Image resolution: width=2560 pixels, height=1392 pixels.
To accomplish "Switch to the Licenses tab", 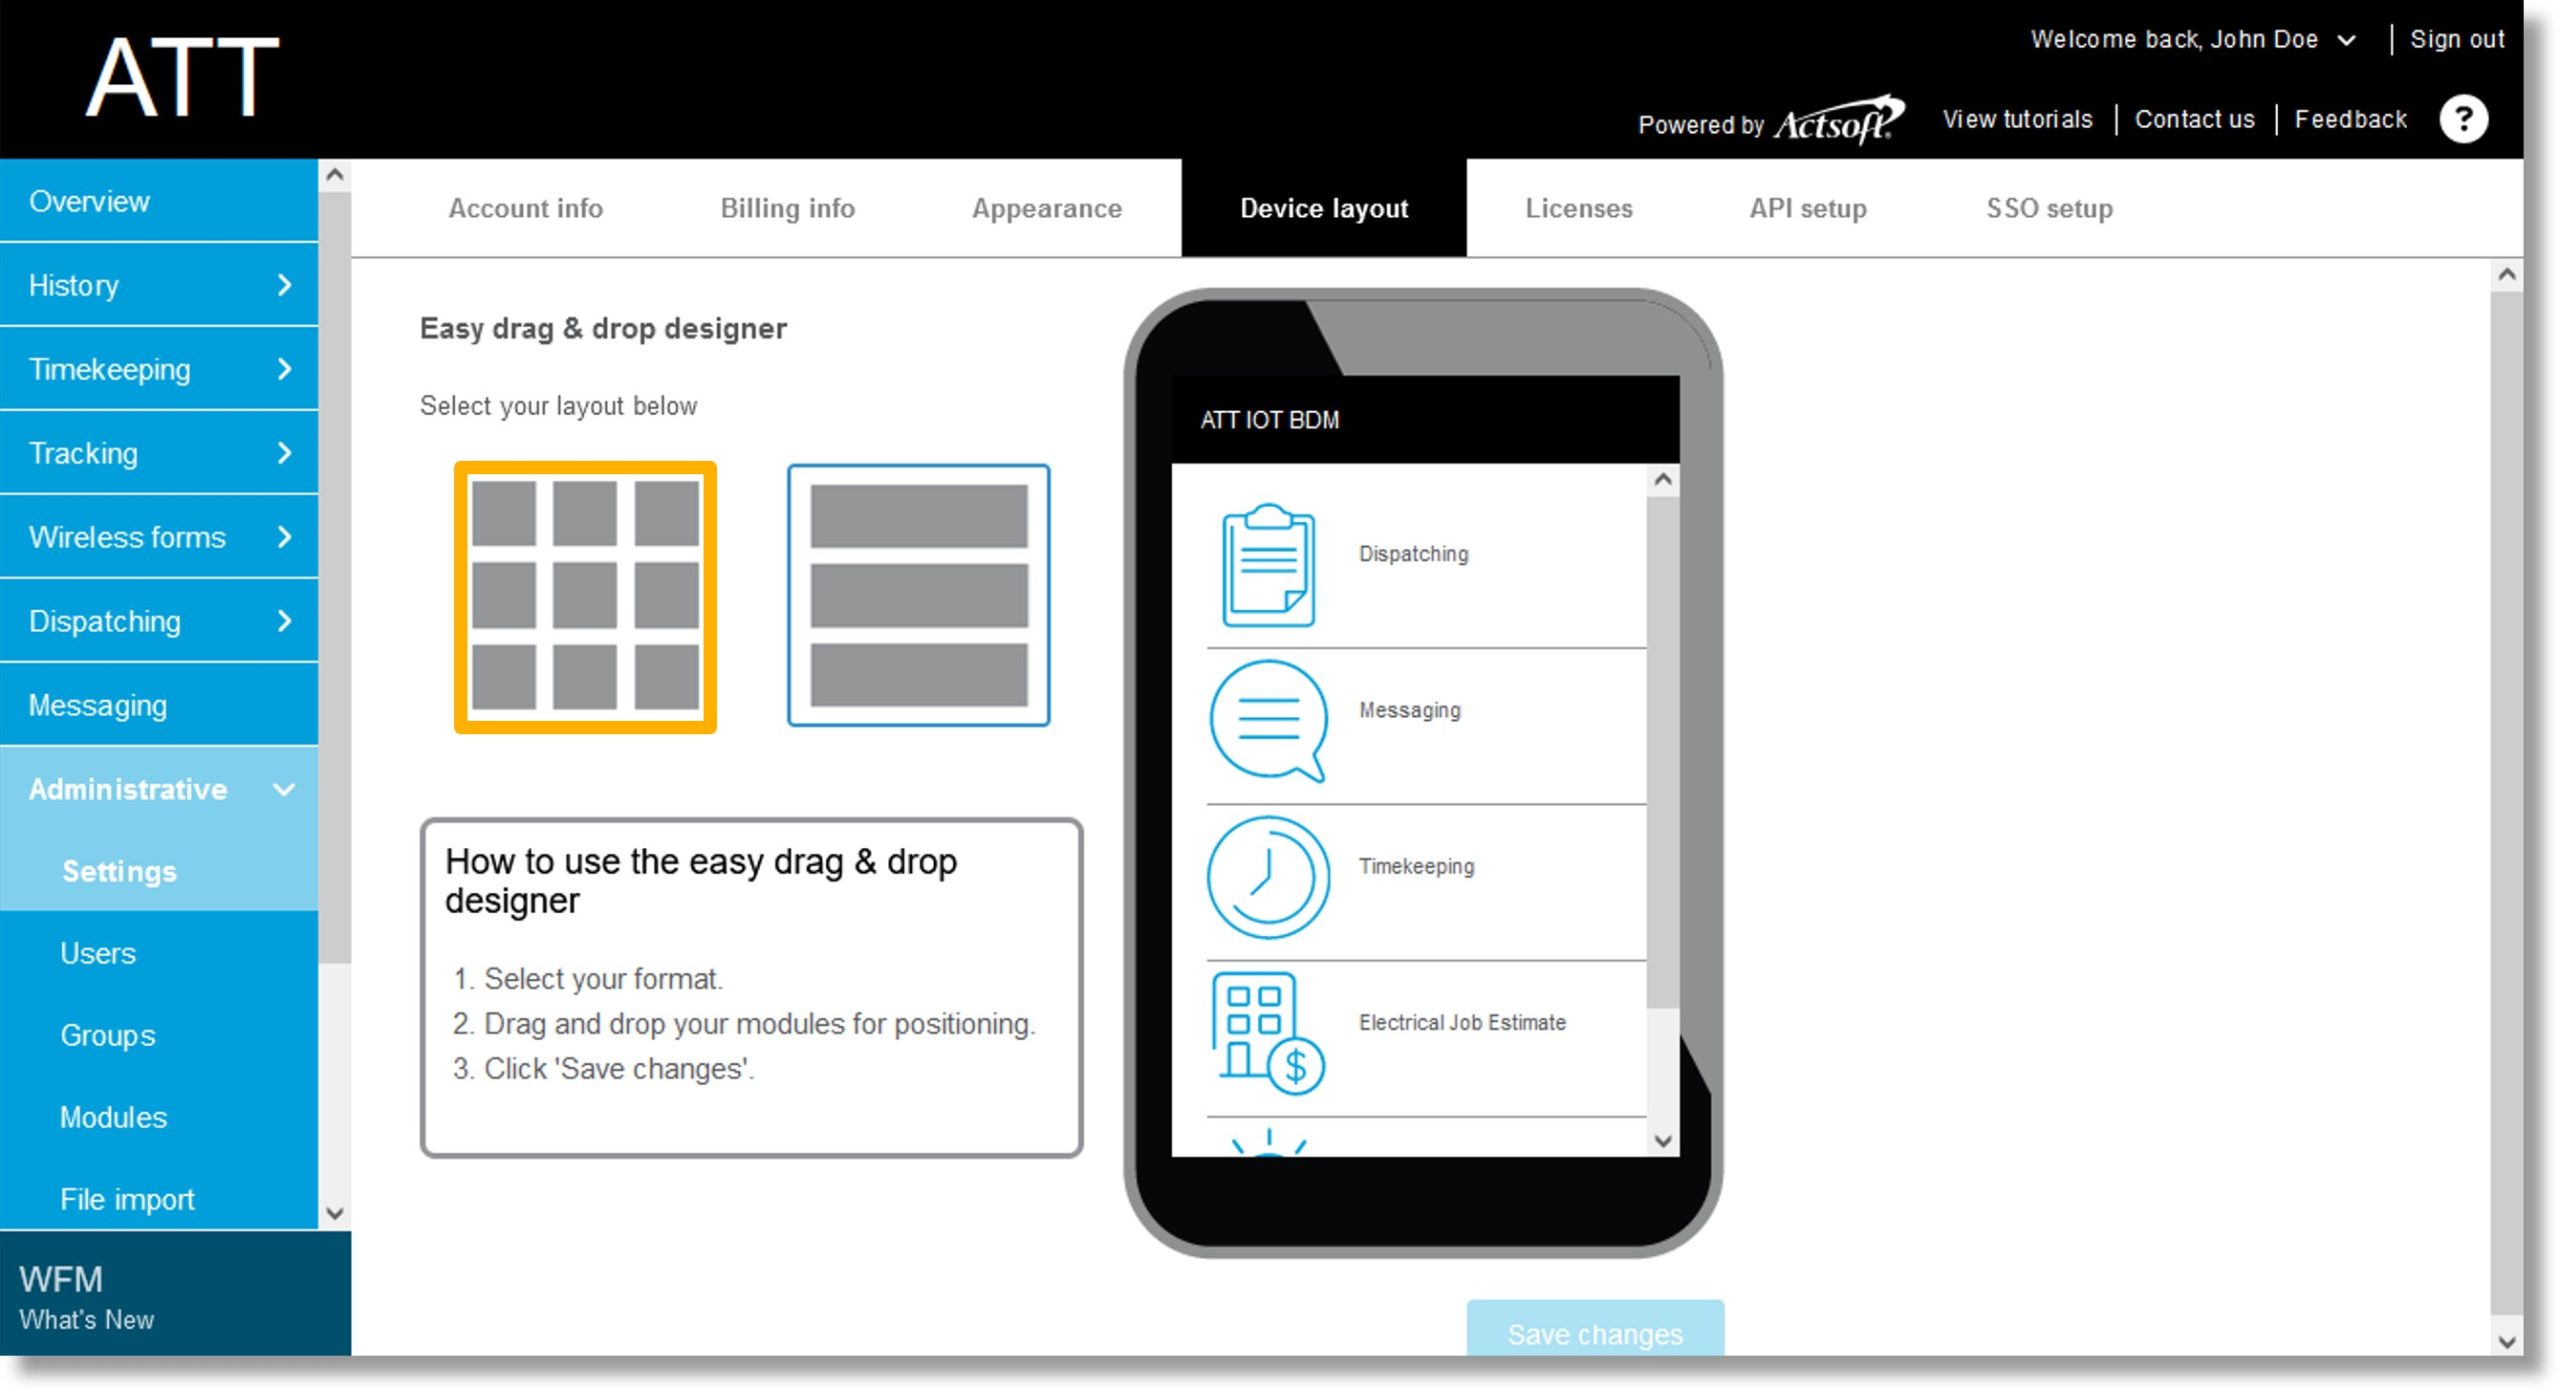I will click(x=1580, y=209).
